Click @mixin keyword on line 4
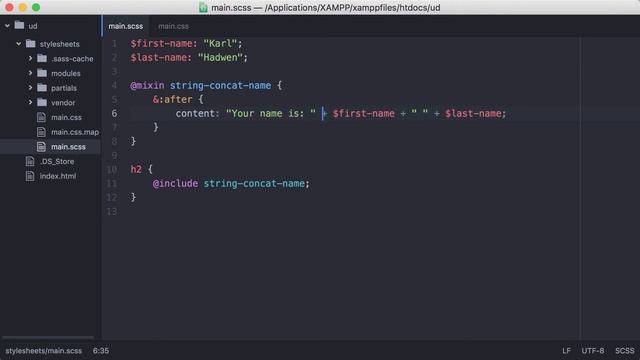 147,86
